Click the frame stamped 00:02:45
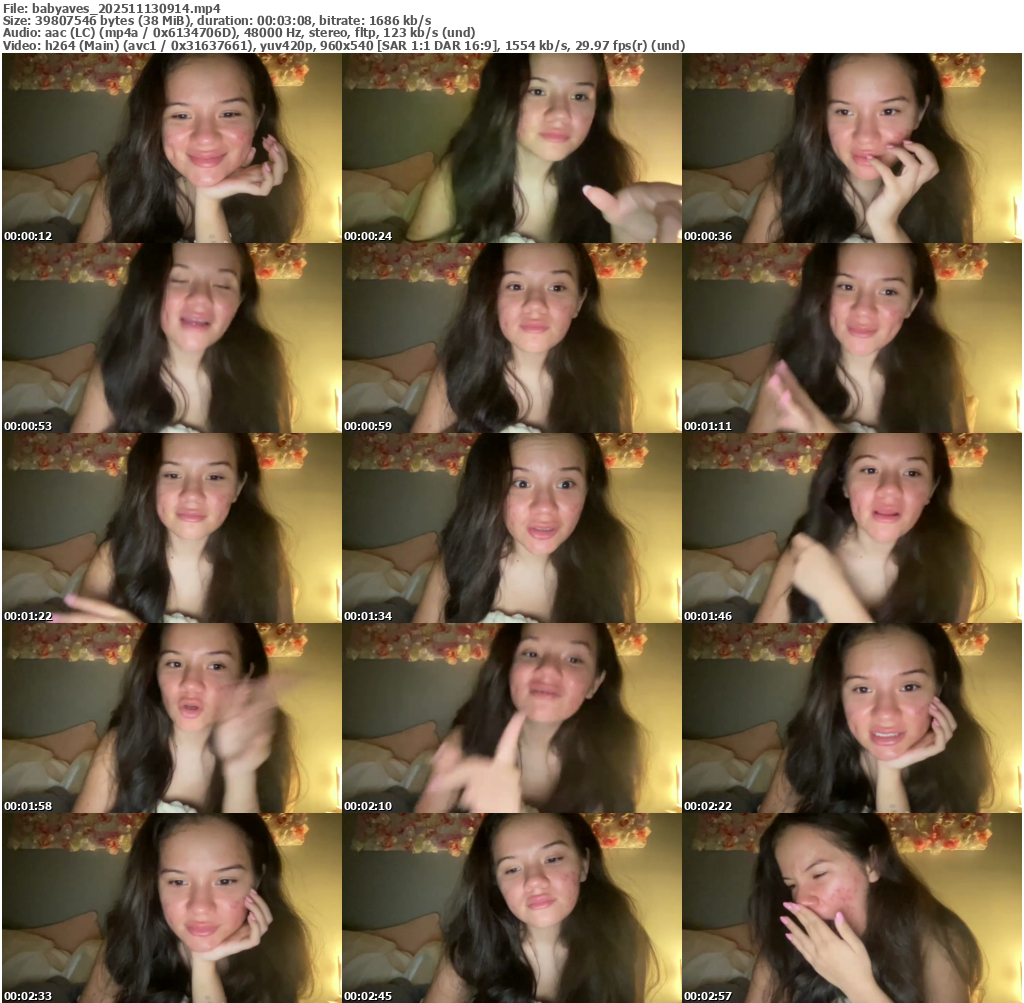Image resolution: width=1024 pixels, height=1003 pixels. (x=511, y=908)
